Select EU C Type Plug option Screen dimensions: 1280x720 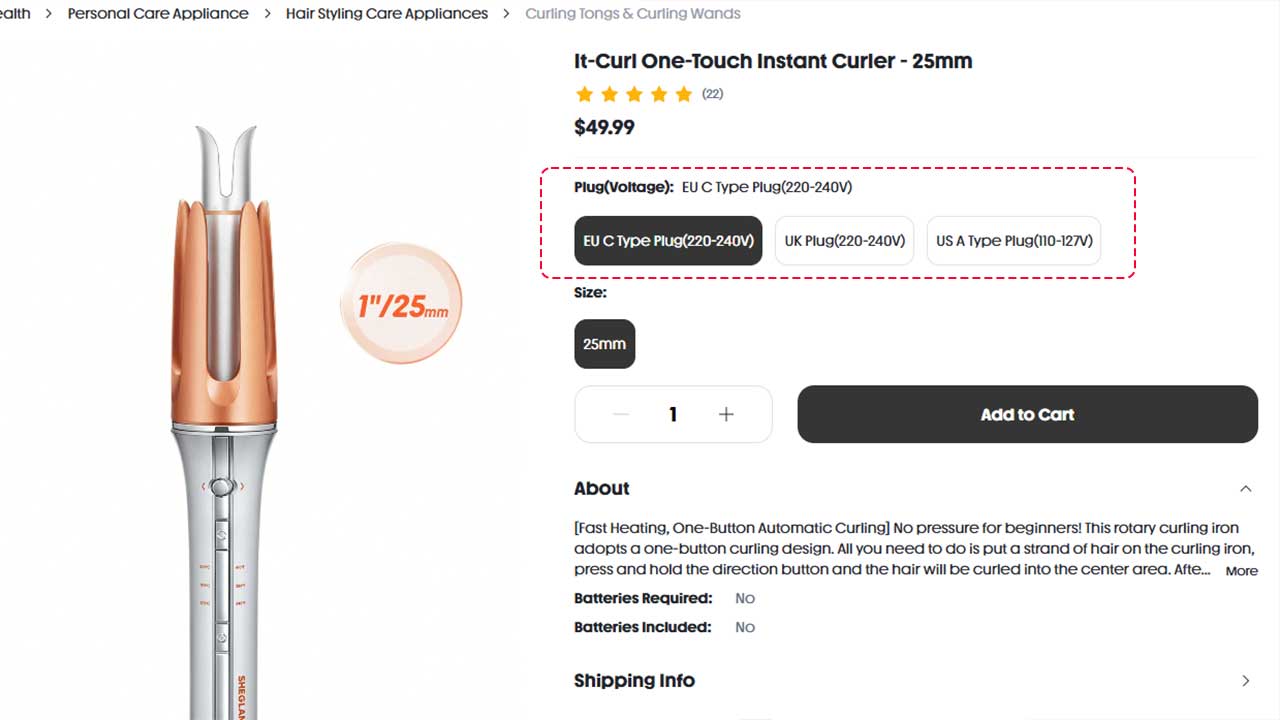[x=668, y=241]
